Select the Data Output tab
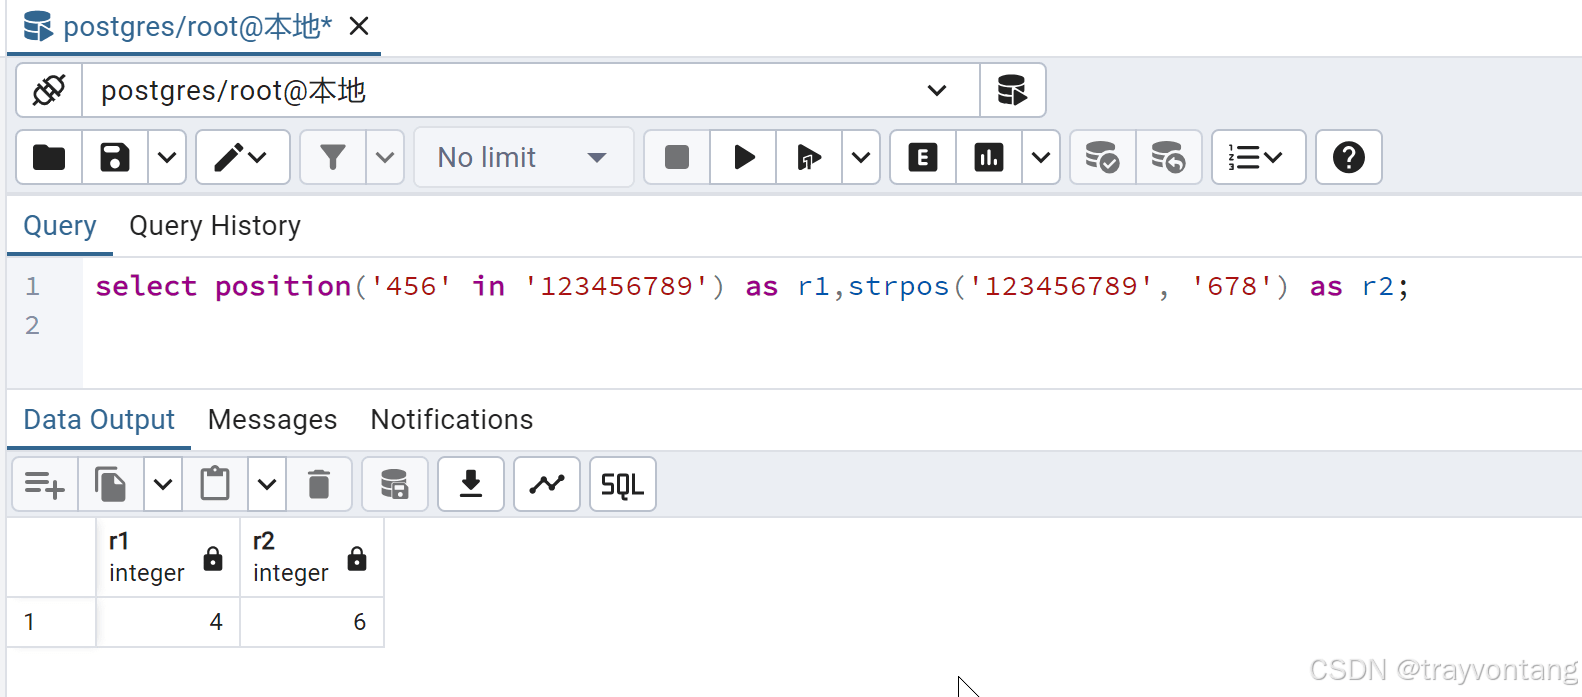Viewport: 1582px width, 697px height. point(99,420)
